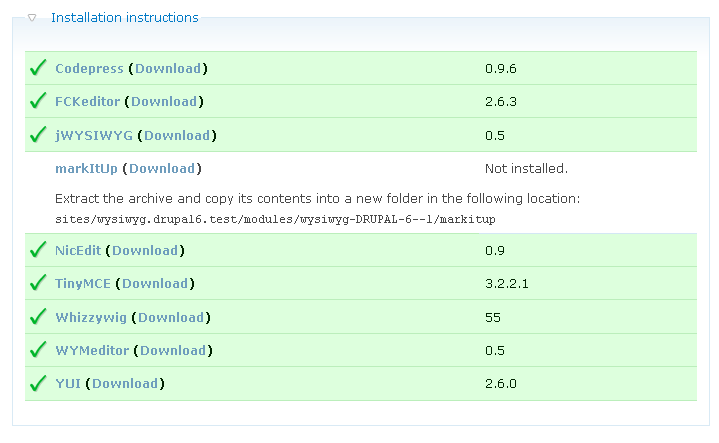719x443 pixels.
Task: Click the green checkmark beside Codepress
Action: [x=38, y=67]
